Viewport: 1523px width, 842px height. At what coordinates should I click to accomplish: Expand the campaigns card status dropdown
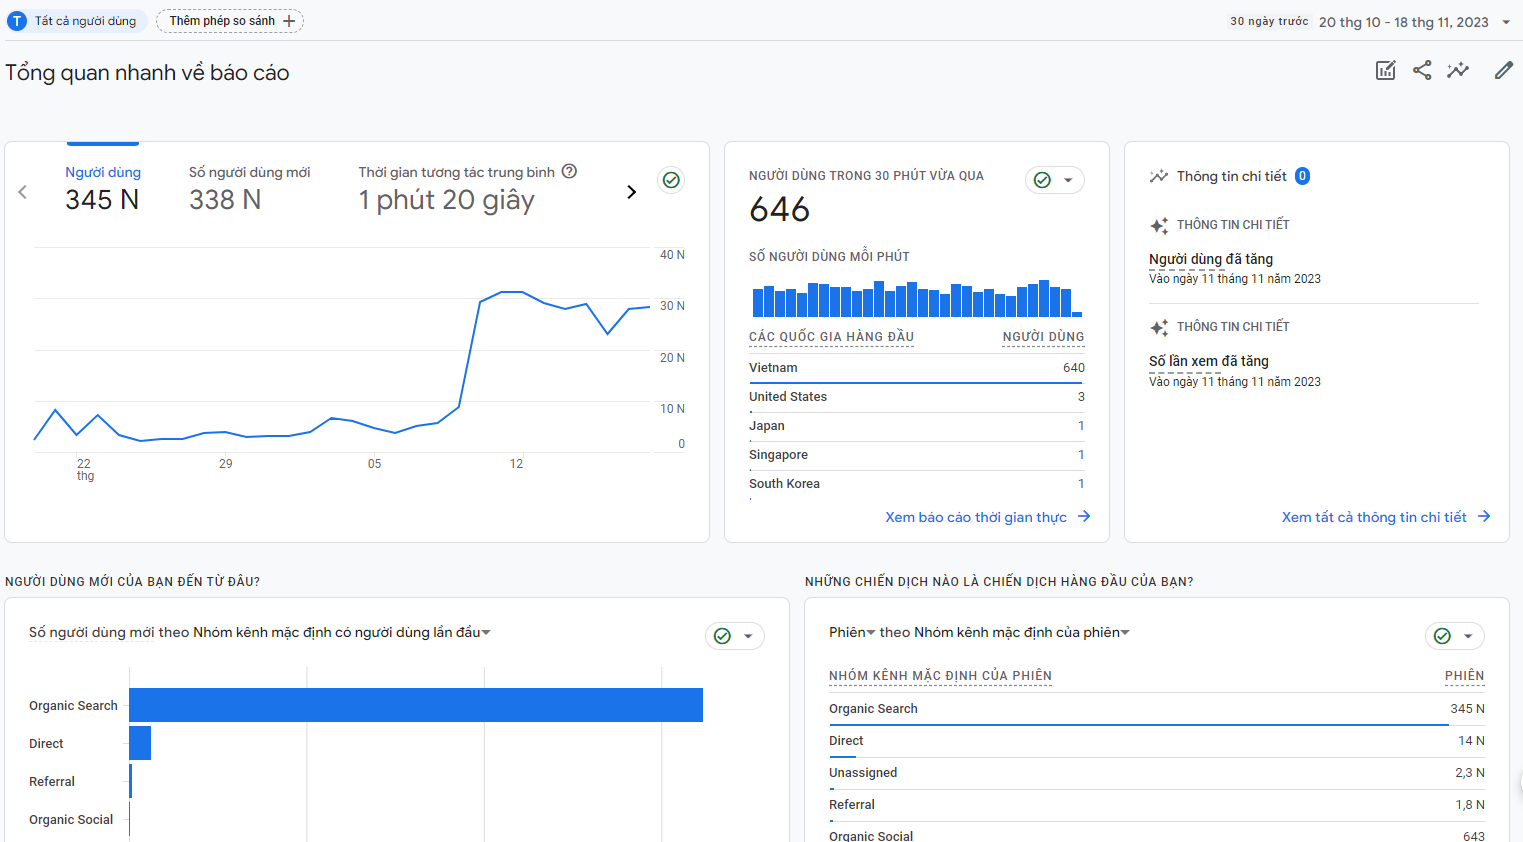(x=1467, y=636)
